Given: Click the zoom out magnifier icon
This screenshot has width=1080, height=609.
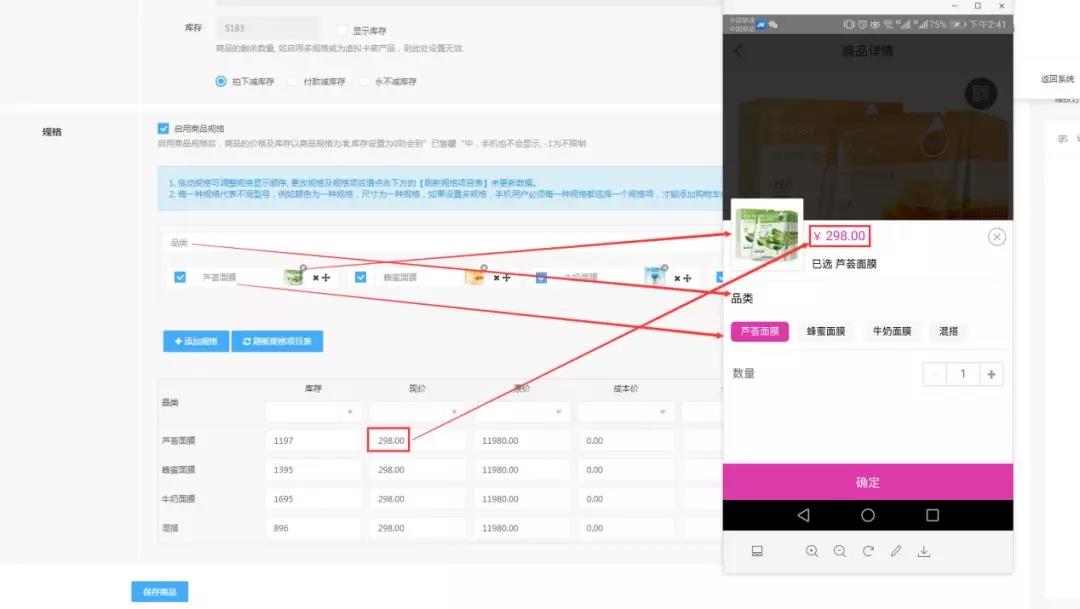Looking at the screenshot, I should pyautogui.click(x=840, y=551).
